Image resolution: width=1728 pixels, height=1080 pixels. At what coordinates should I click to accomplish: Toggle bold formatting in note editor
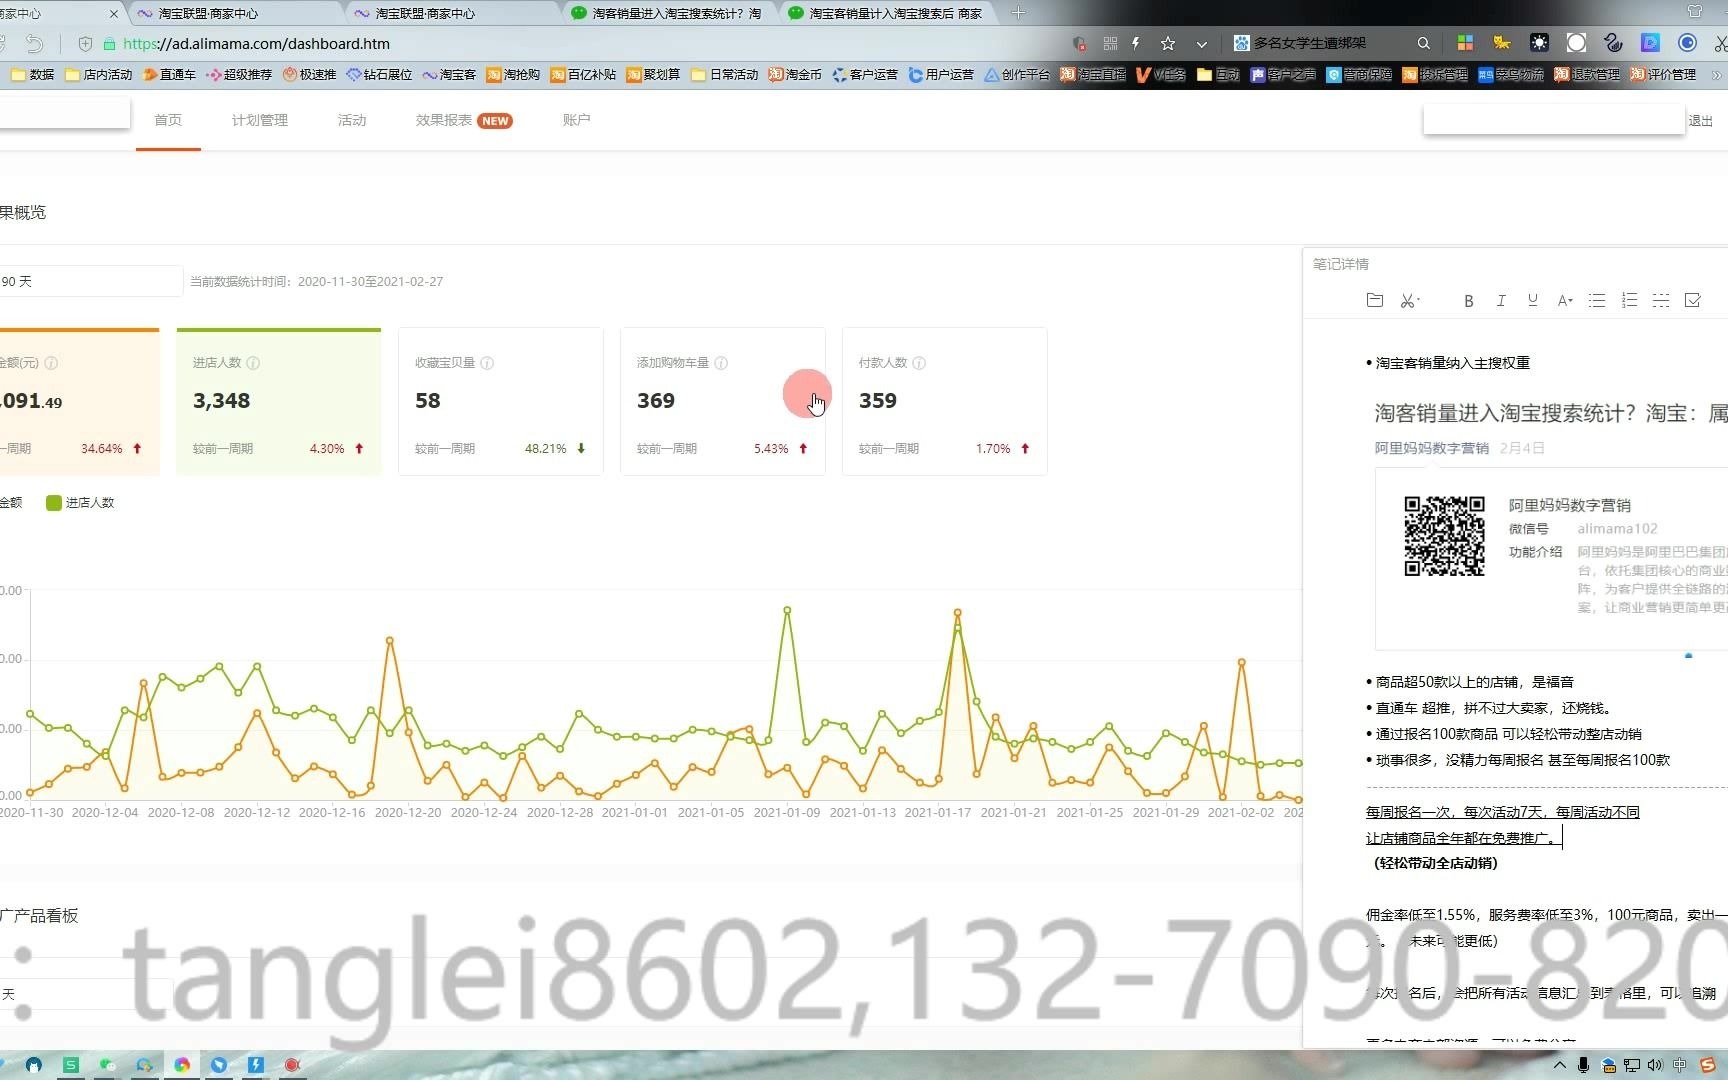(x=1468, y=301)
